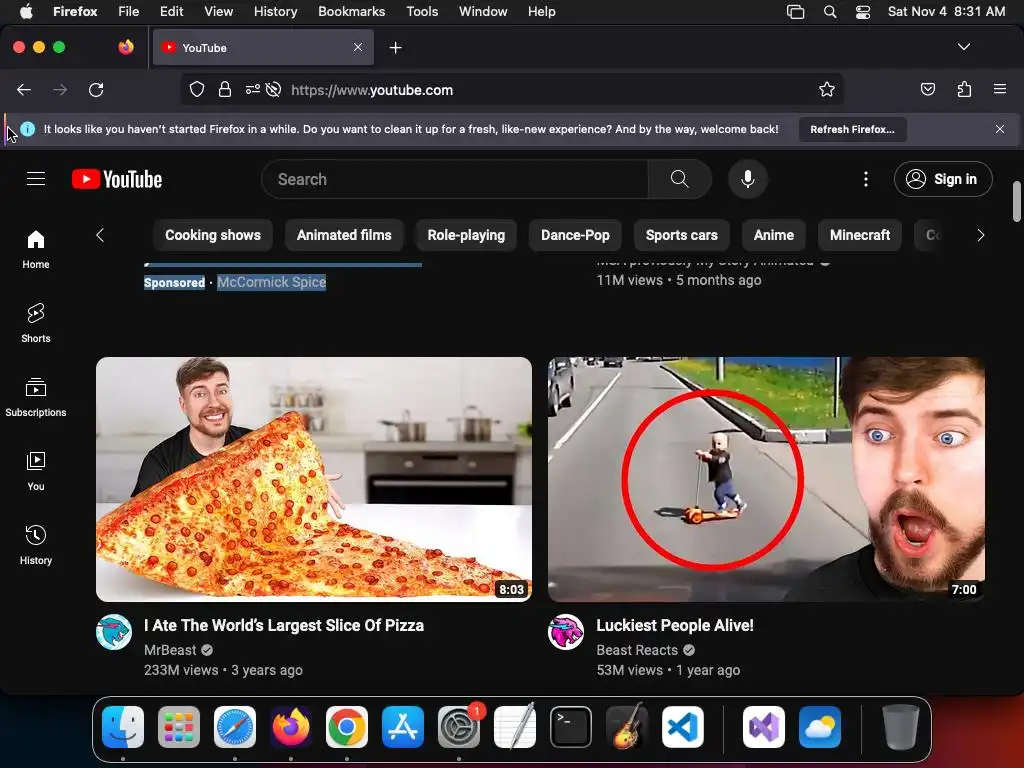Click the blocked autoplay icon in address bar
Image resolution: width=1024 pixels, height=768 pixels.
point(274,89)
